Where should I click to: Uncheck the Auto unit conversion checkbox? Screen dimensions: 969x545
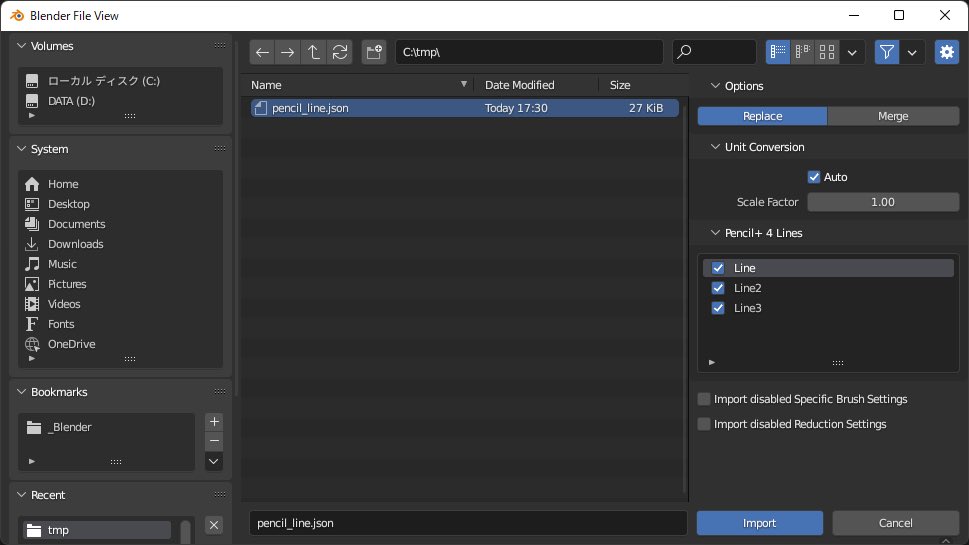pos(814,177)
